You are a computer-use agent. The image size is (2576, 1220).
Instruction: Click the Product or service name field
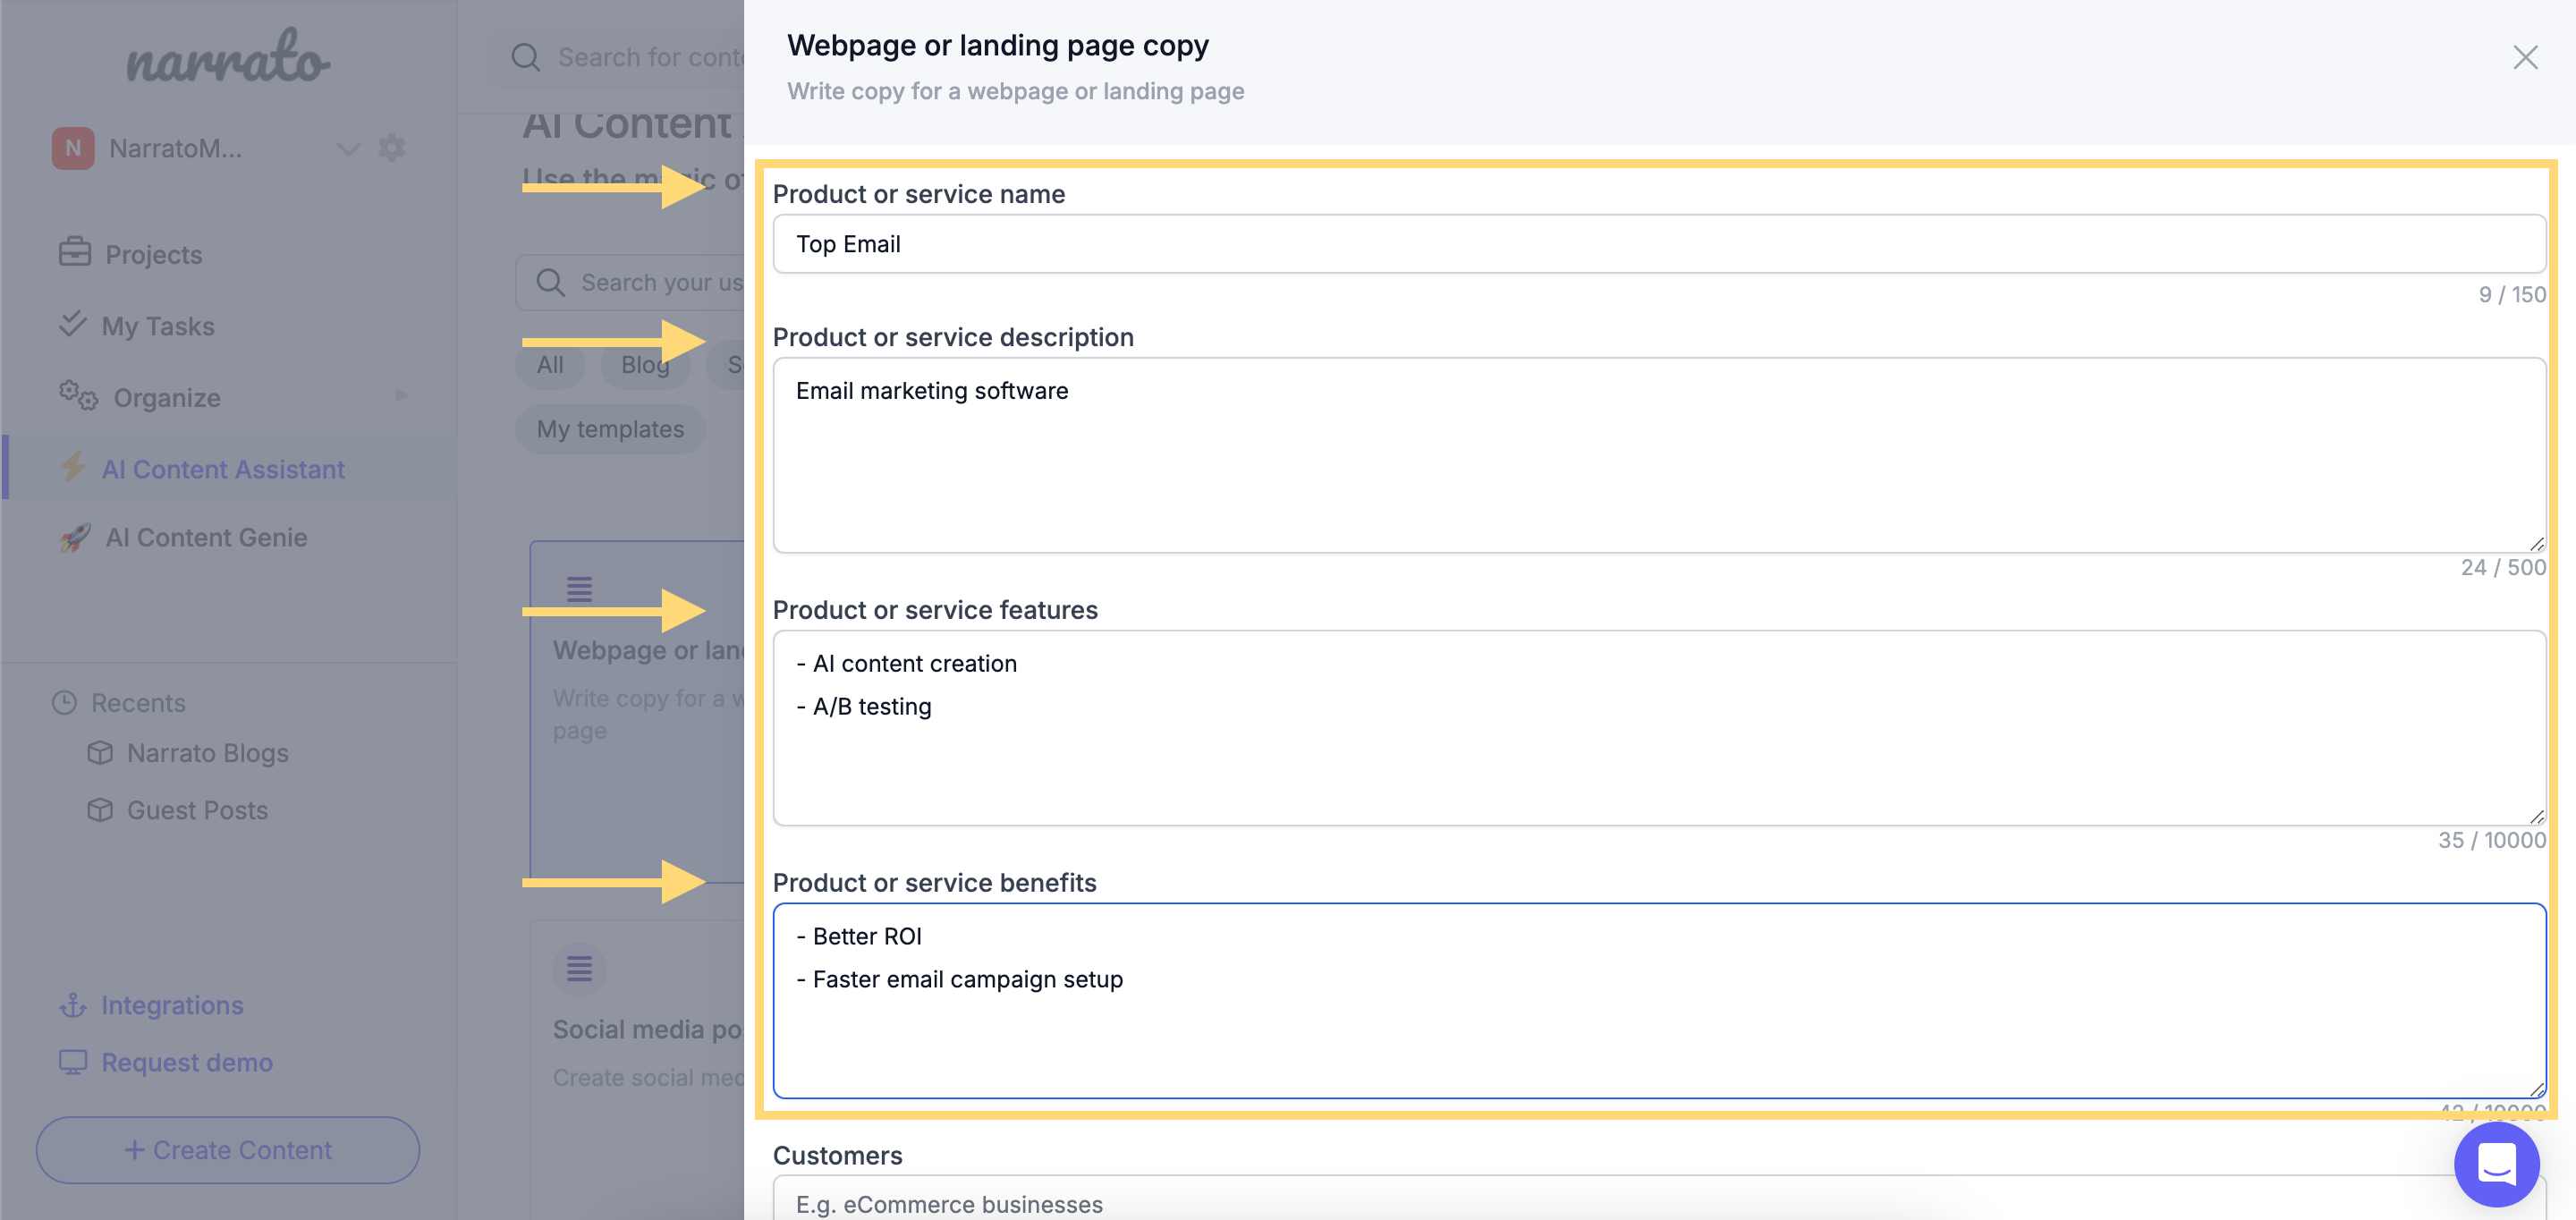coord(1658,244)
